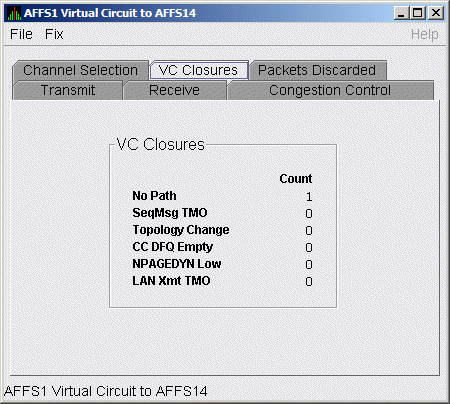Maximize the AFFS1 Virtual Circuit window
This screenshot has height=404, width=450.
[x=418, y=13]
